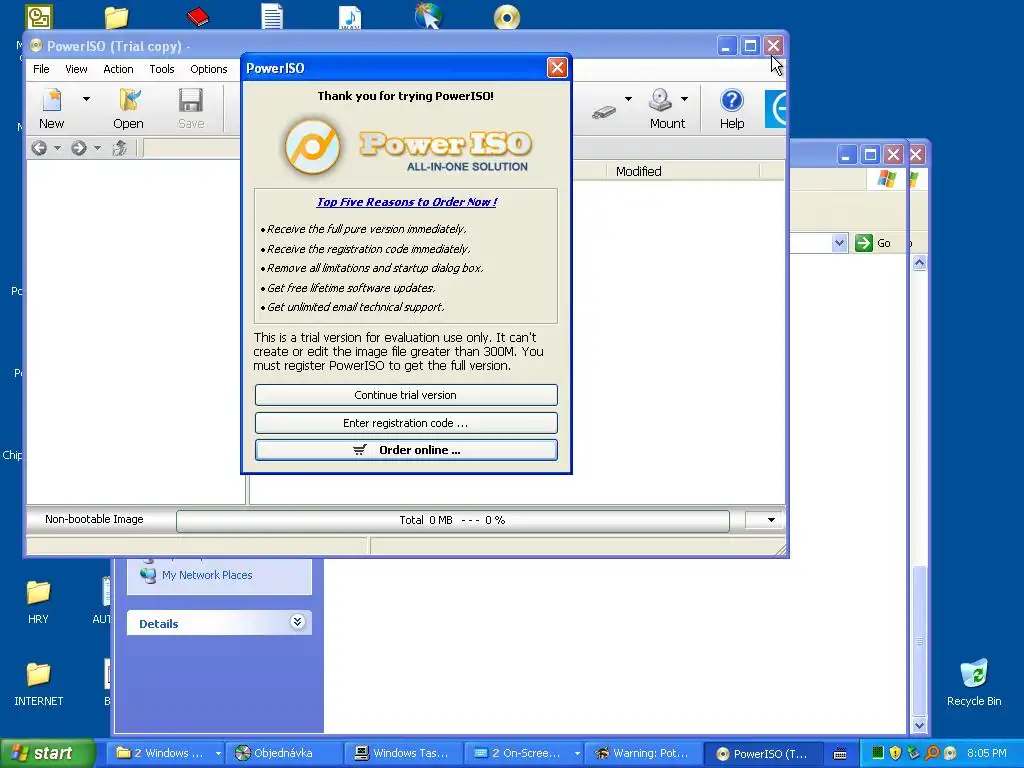Click Continue trial version button
This screenshot has width=1024, height=768.
(406, 395)
